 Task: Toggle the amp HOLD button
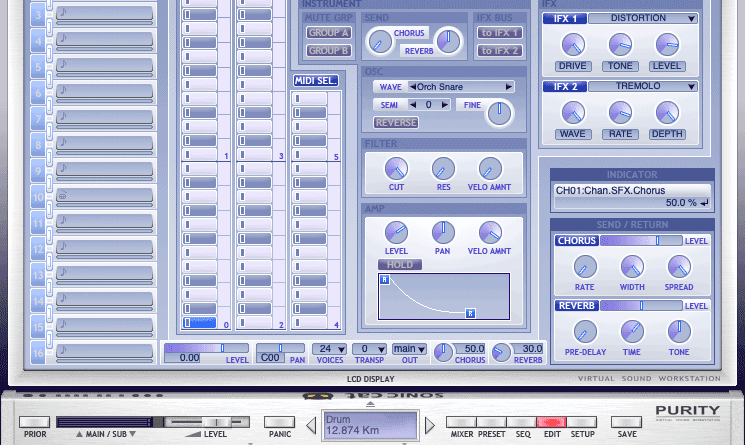click(x=399, y=264)
